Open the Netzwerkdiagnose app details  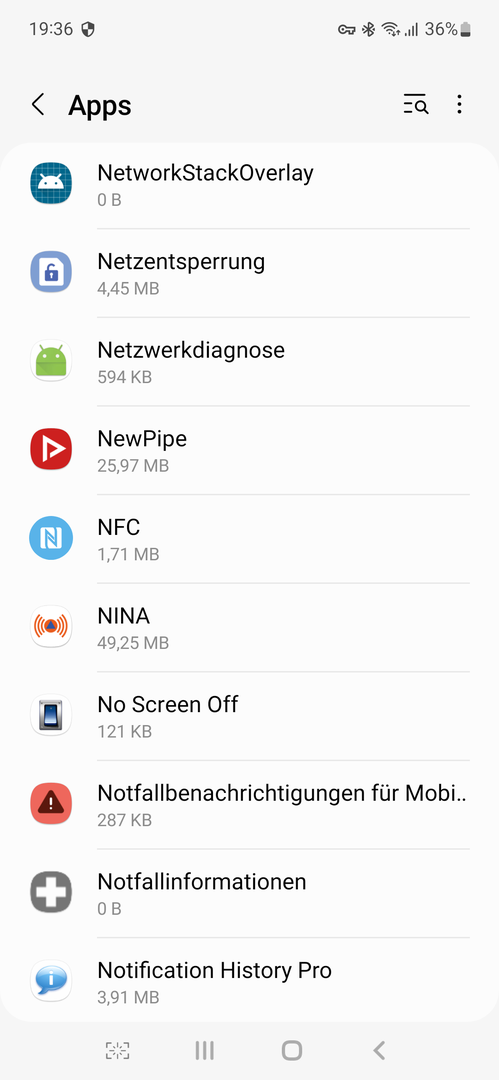(250, 361)
